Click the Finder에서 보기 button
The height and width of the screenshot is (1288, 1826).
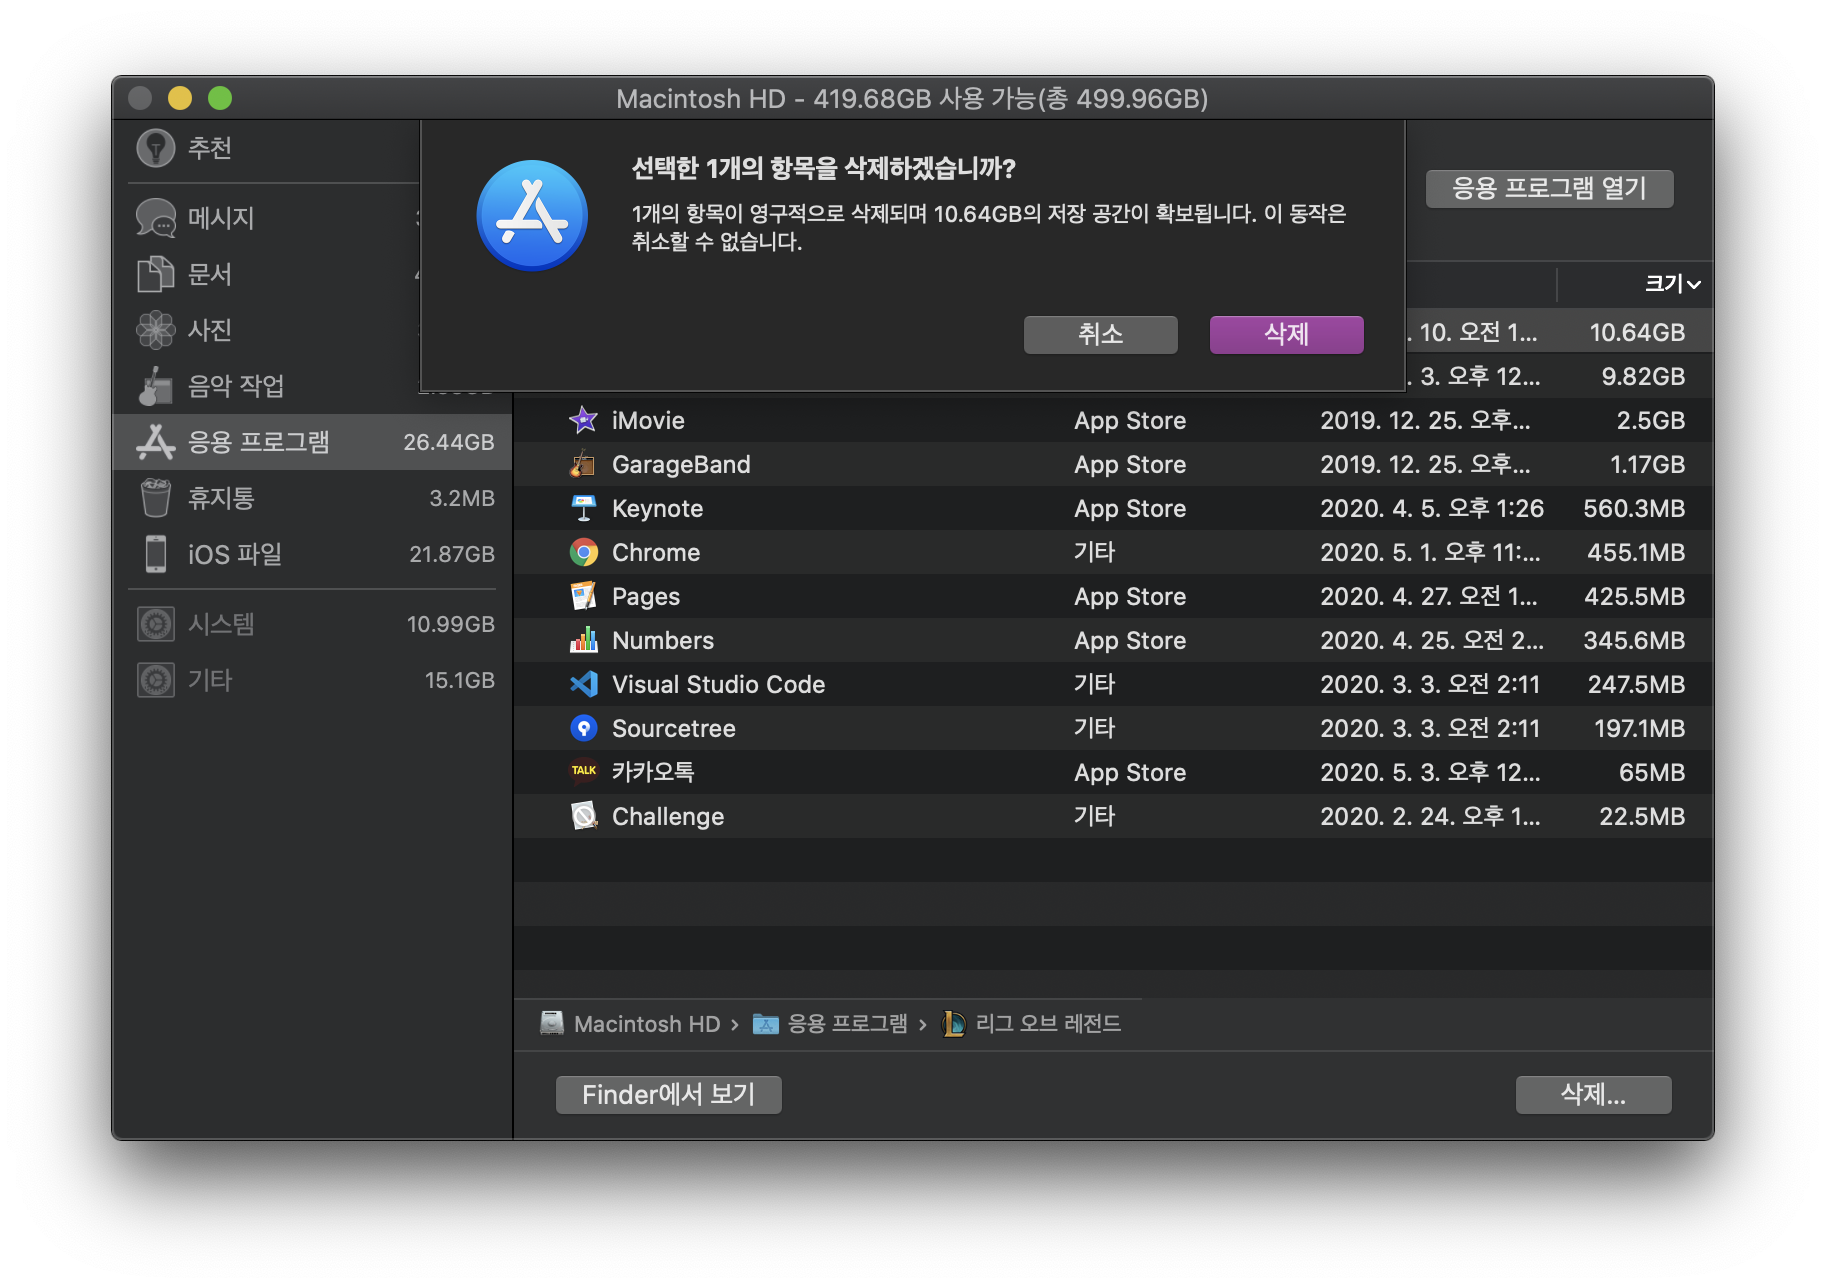668,1094
